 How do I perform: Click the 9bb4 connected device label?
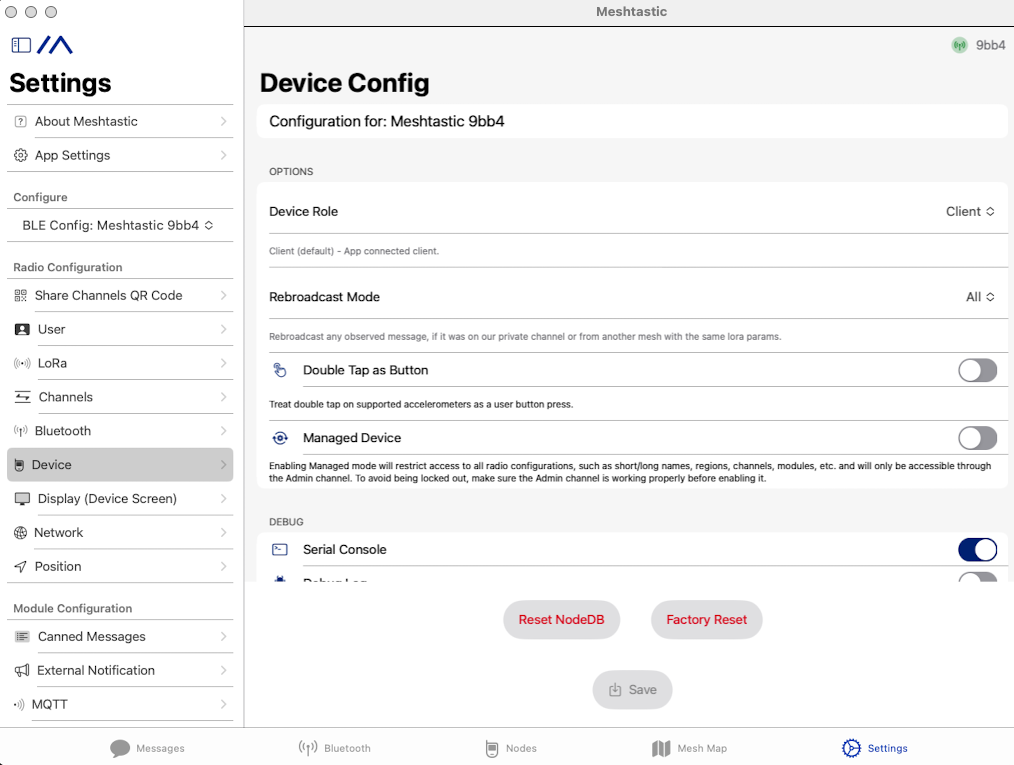click(990, 45)
